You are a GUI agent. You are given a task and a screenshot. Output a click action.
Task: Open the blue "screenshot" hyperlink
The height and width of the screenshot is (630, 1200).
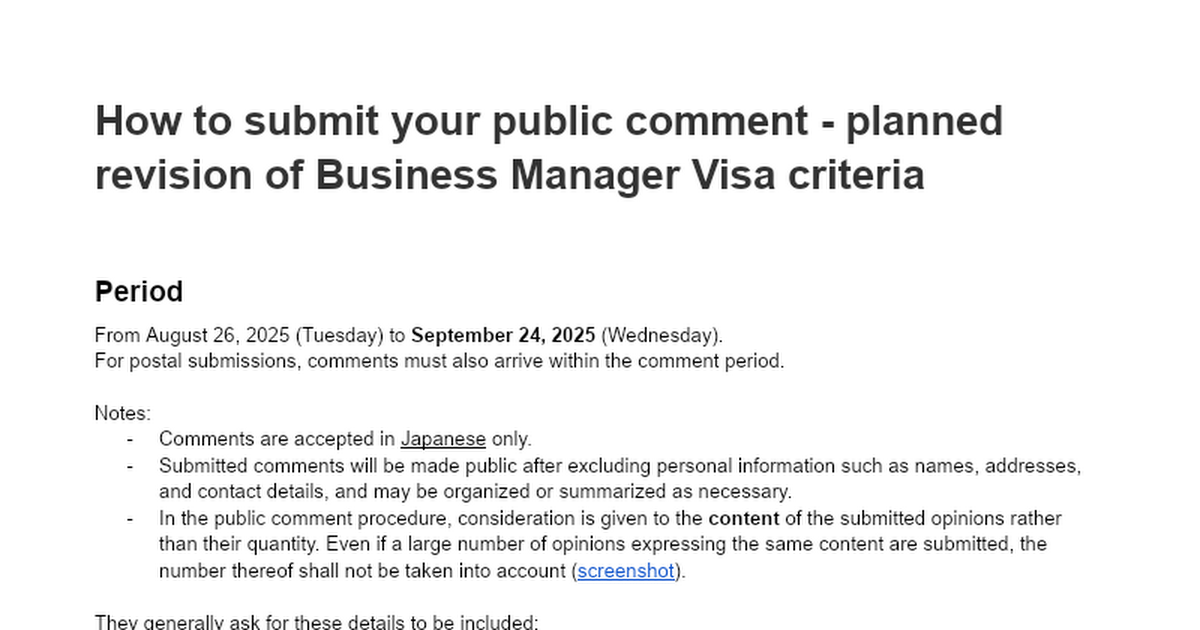[626, 571]
